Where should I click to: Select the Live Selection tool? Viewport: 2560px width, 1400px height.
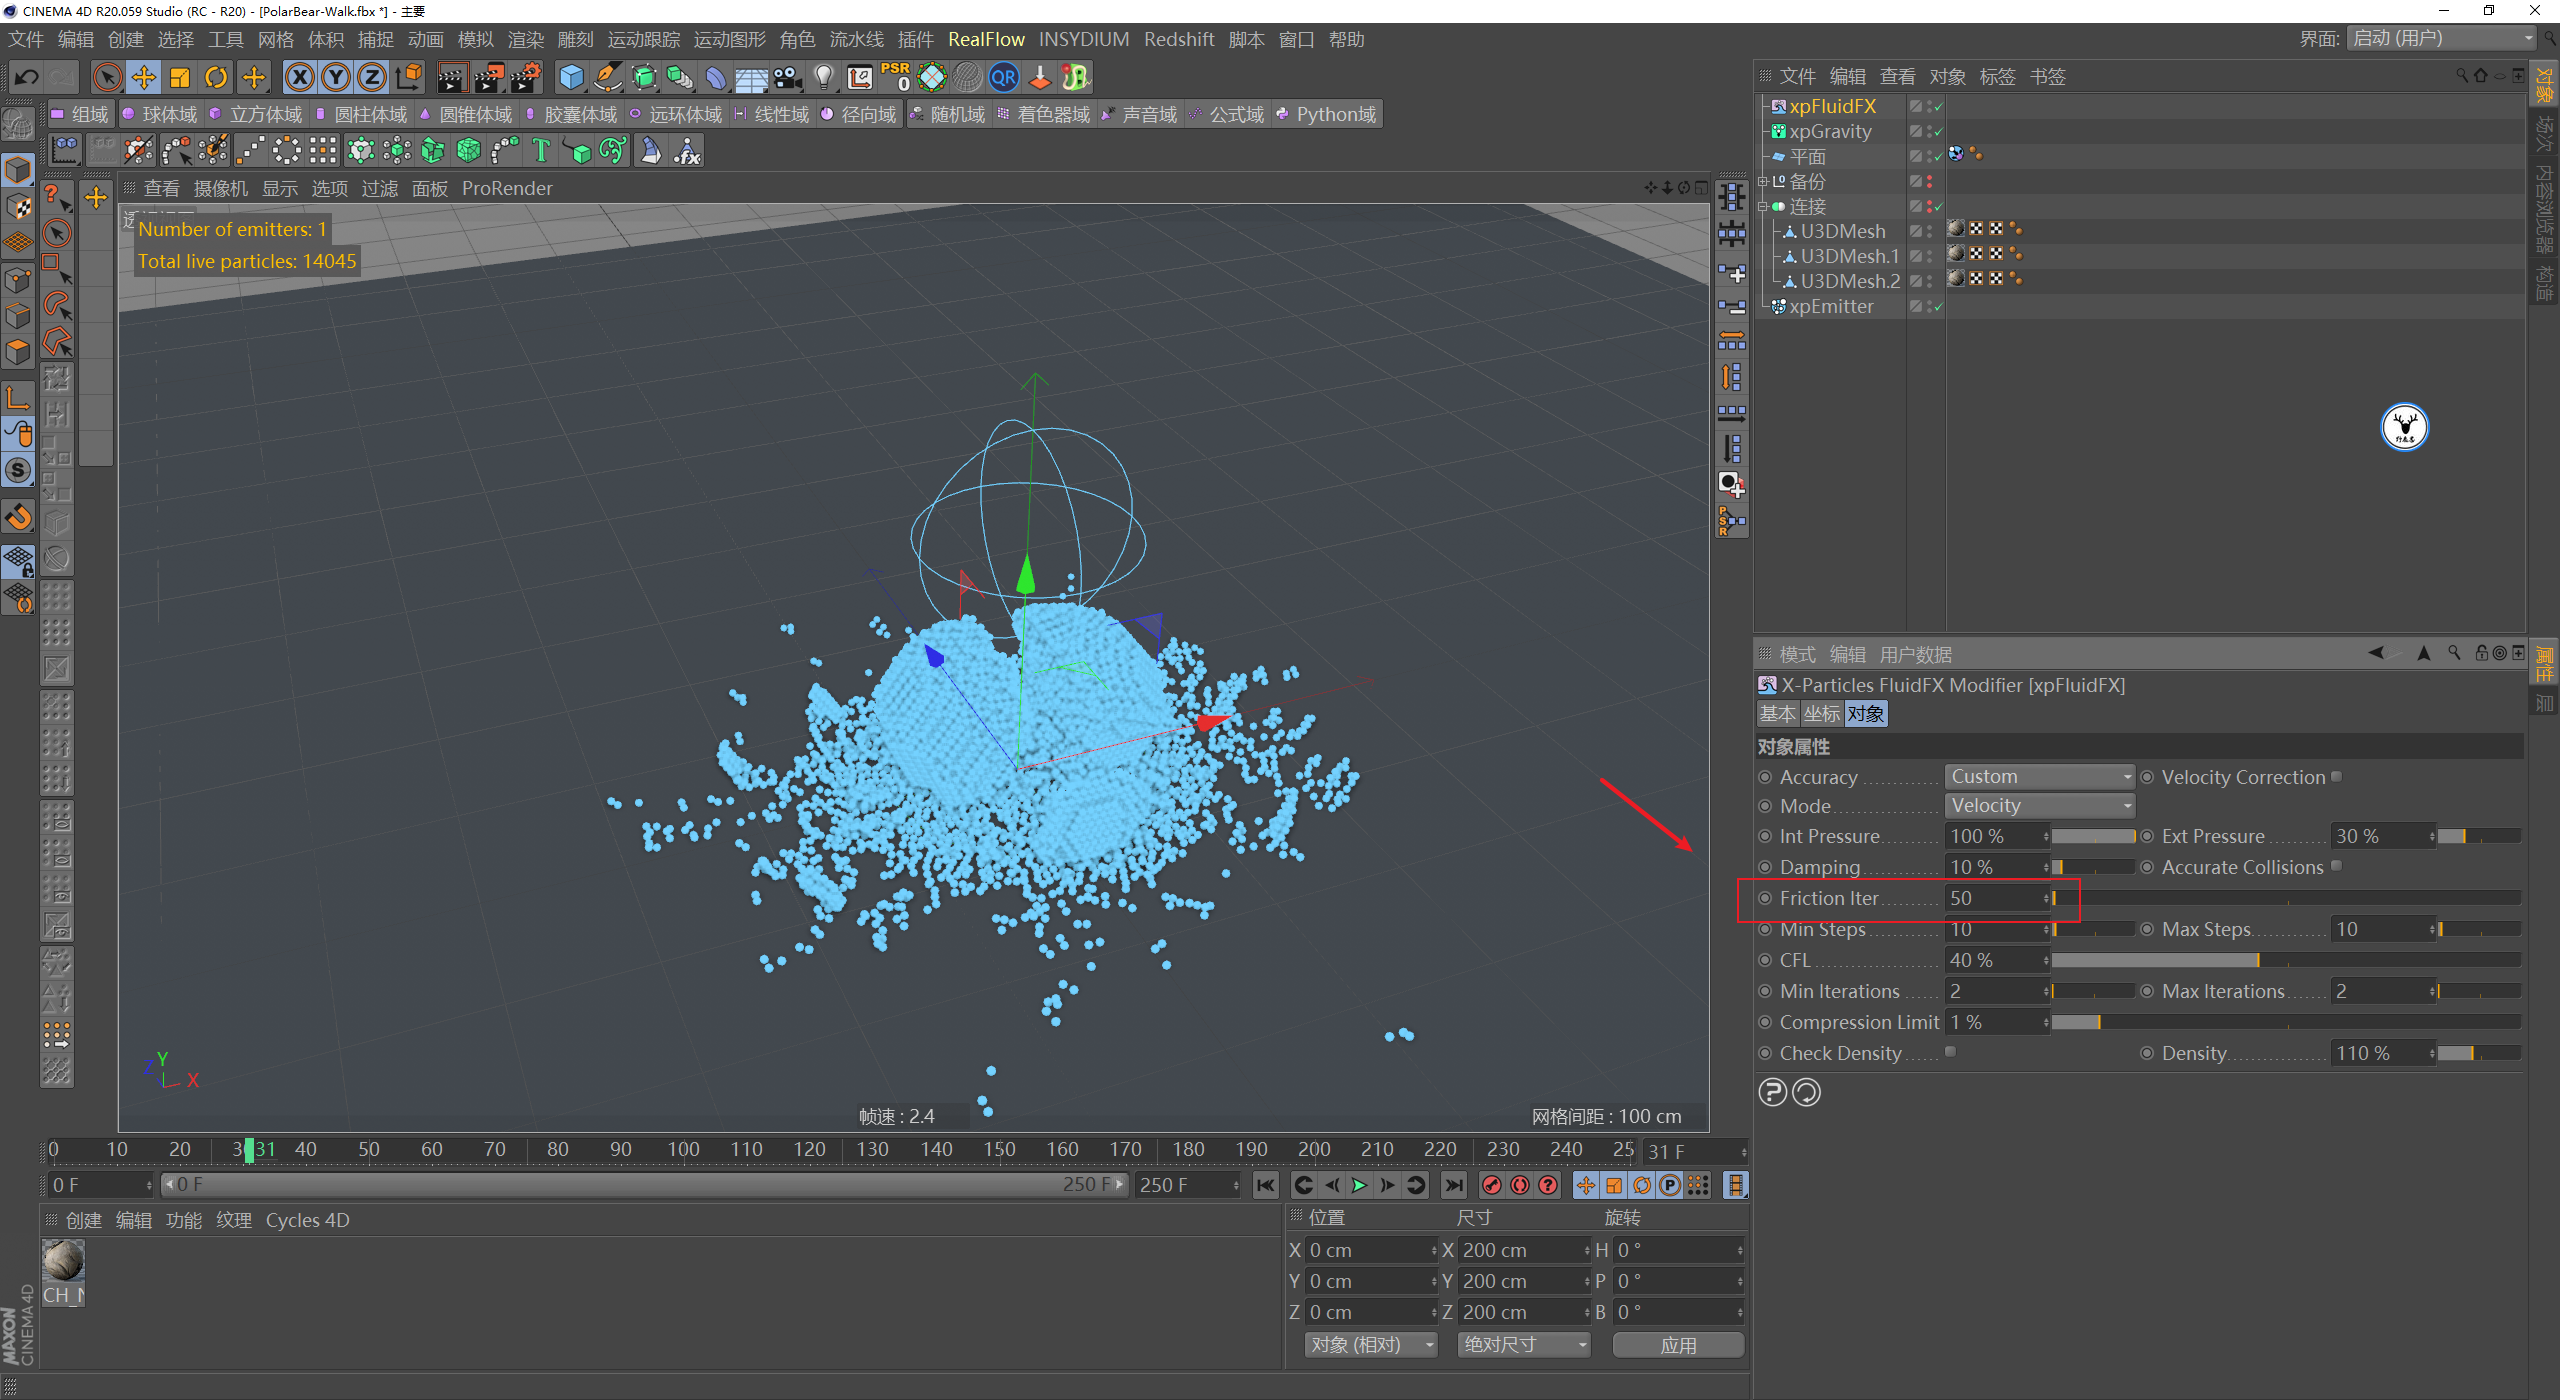(107, 77)
